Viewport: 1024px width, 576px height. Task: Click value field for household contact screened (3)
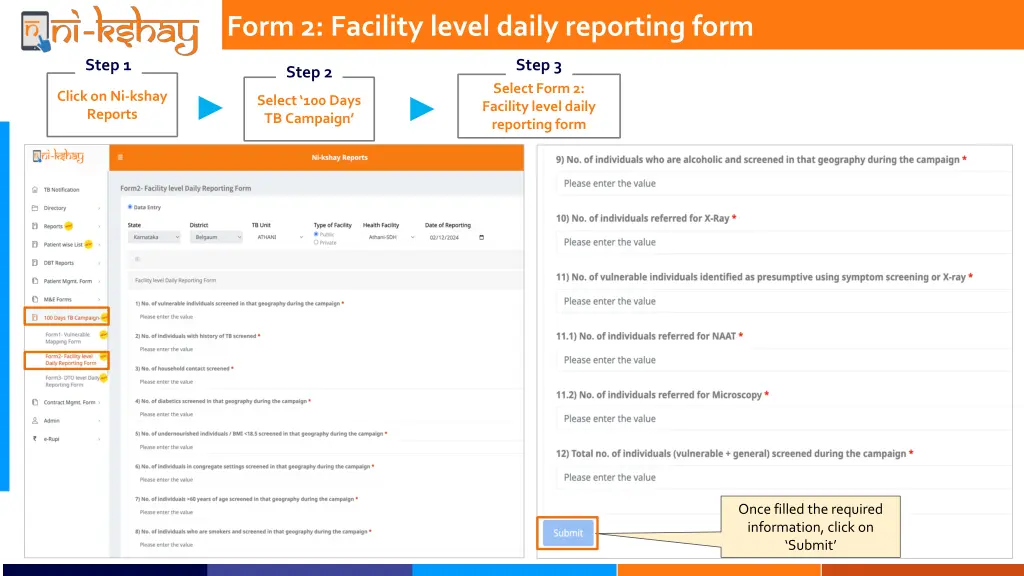[328, 382]
